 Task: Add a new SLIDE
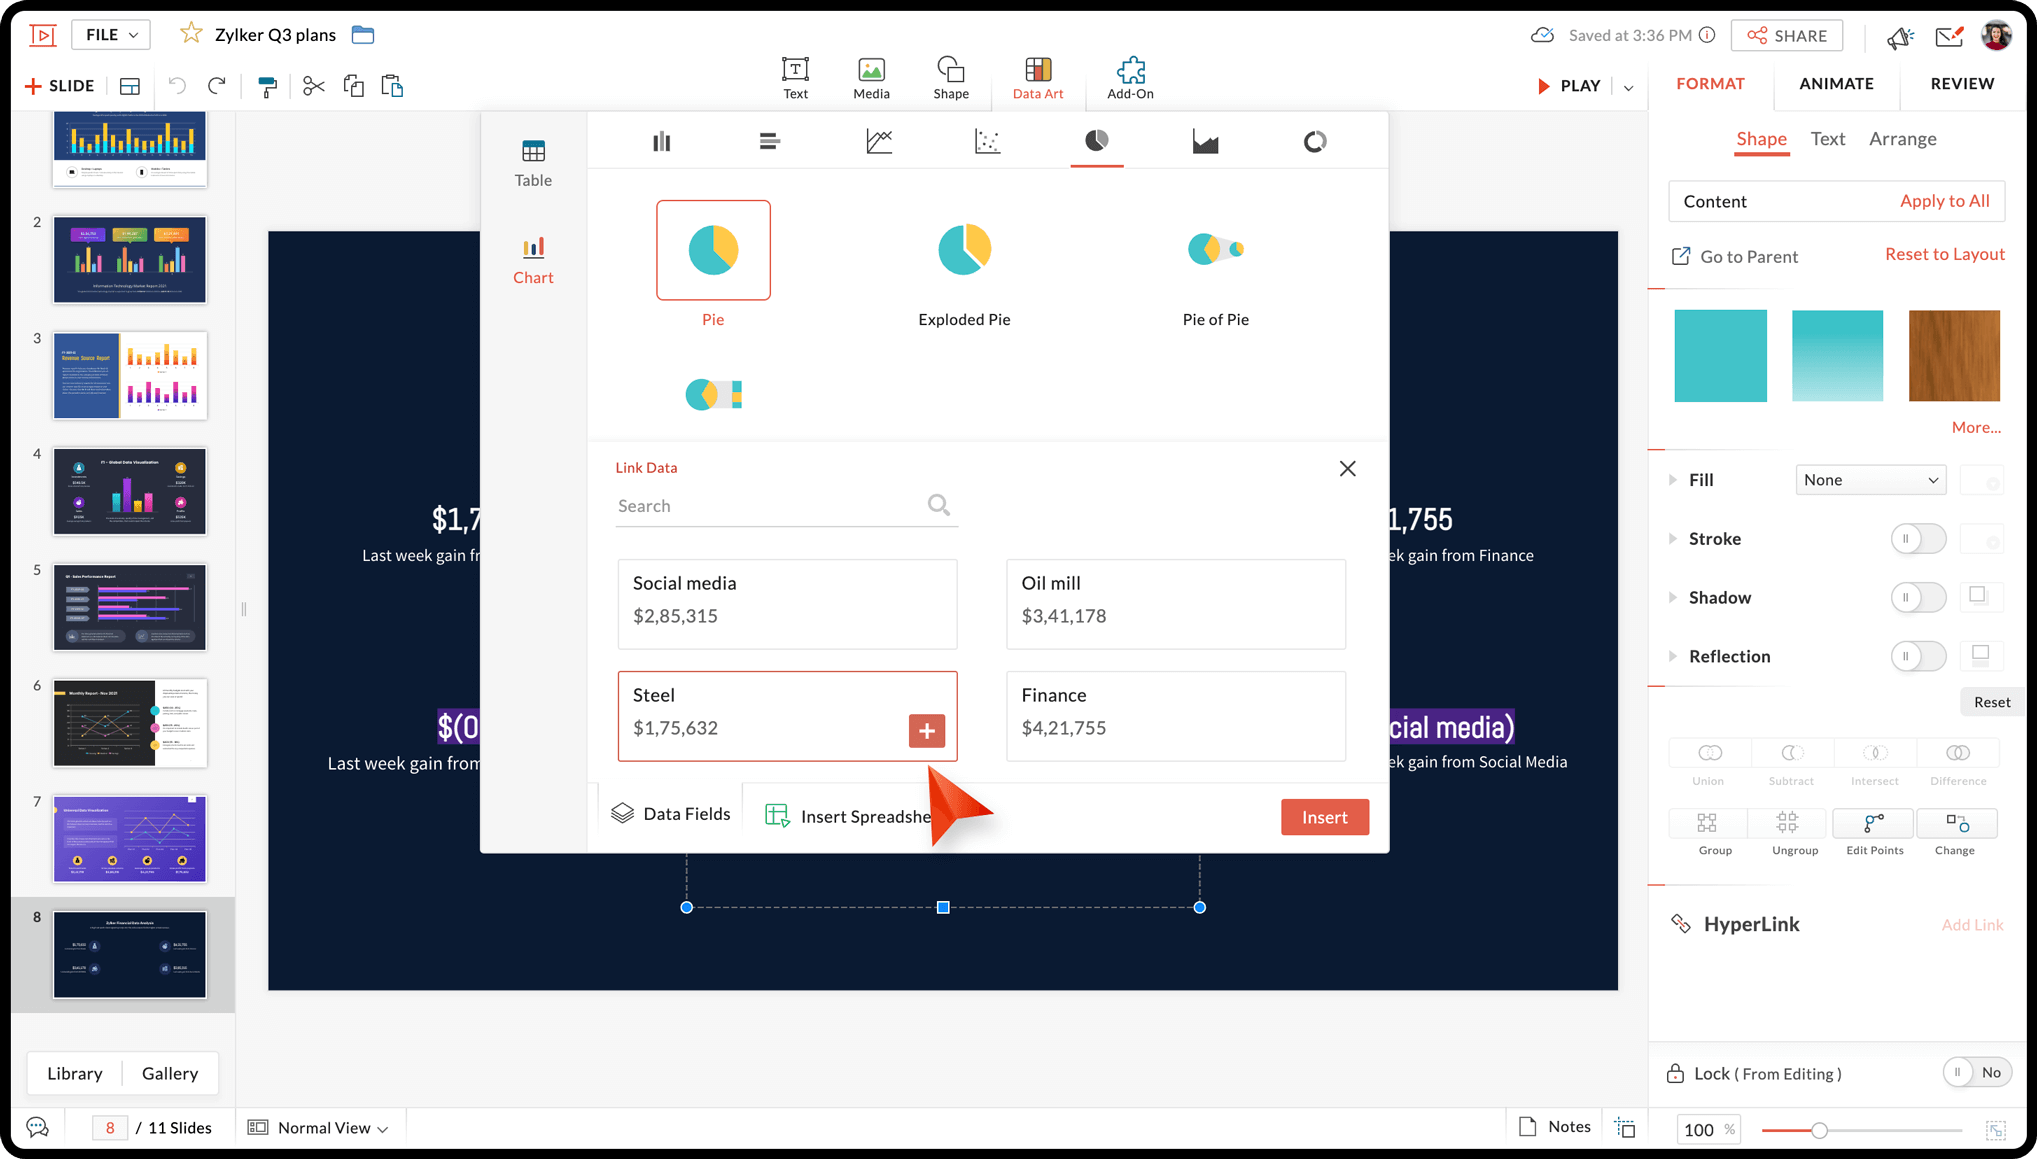[60, 86]
